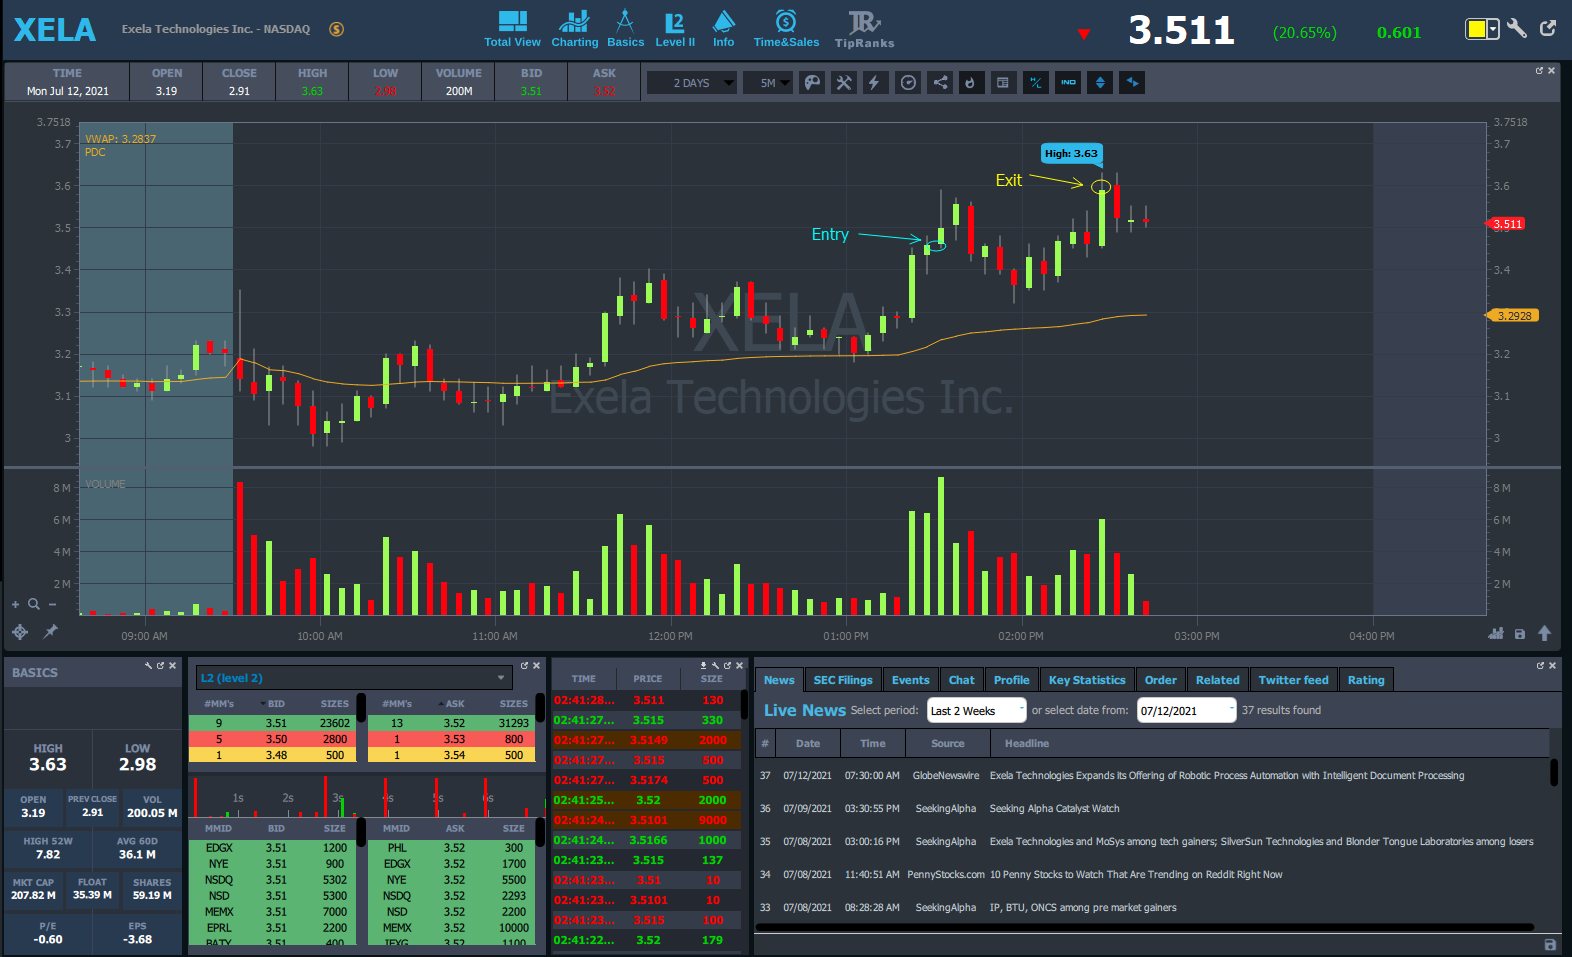Open the Total View layout
Image resolution: width=1572 pixels, height=957 pixels.
512,29
